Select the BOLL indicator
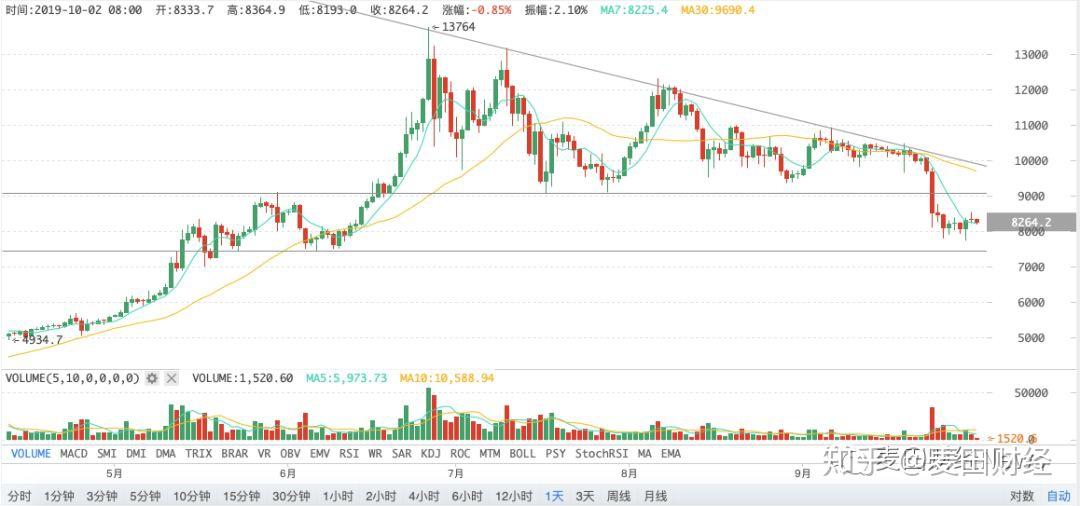This screenshot has width=1080, height=506. coord(522,454)
